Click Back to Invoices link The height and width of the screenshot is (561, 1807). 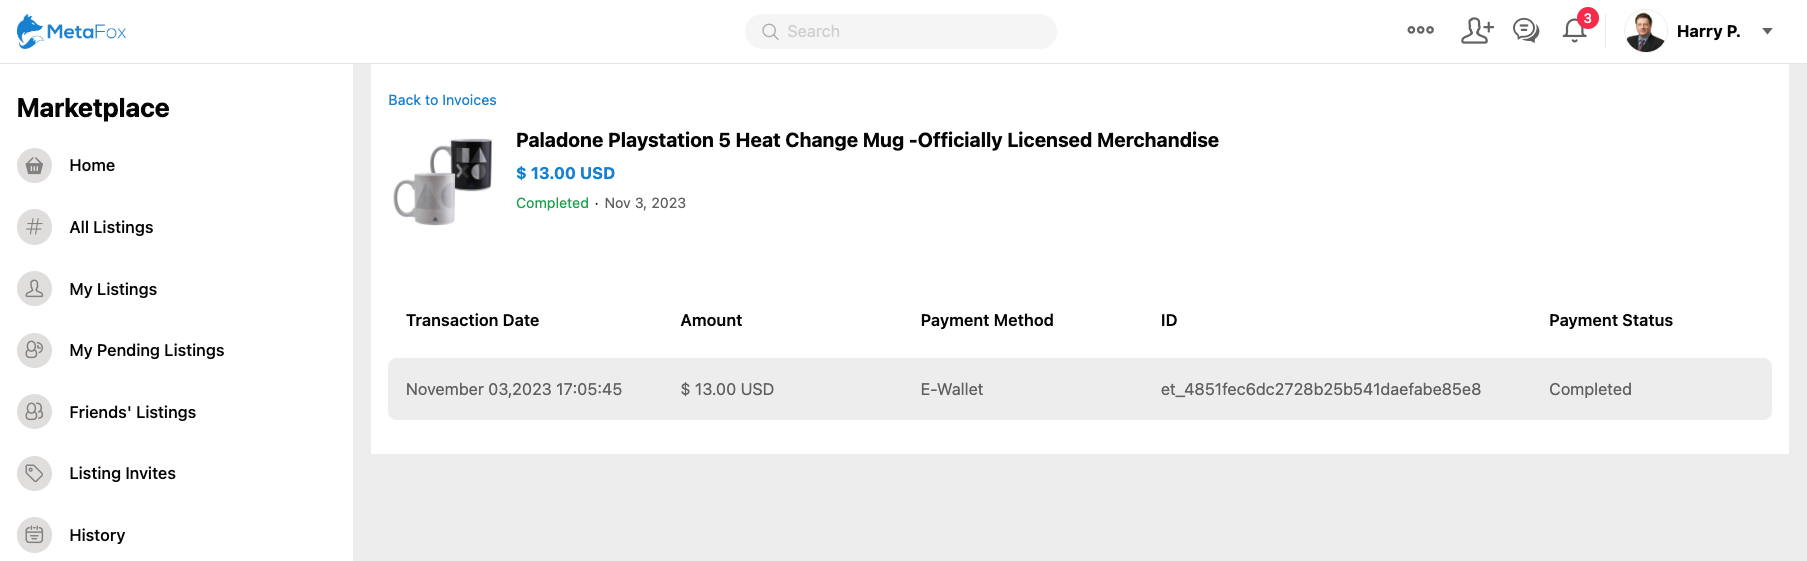442,100
